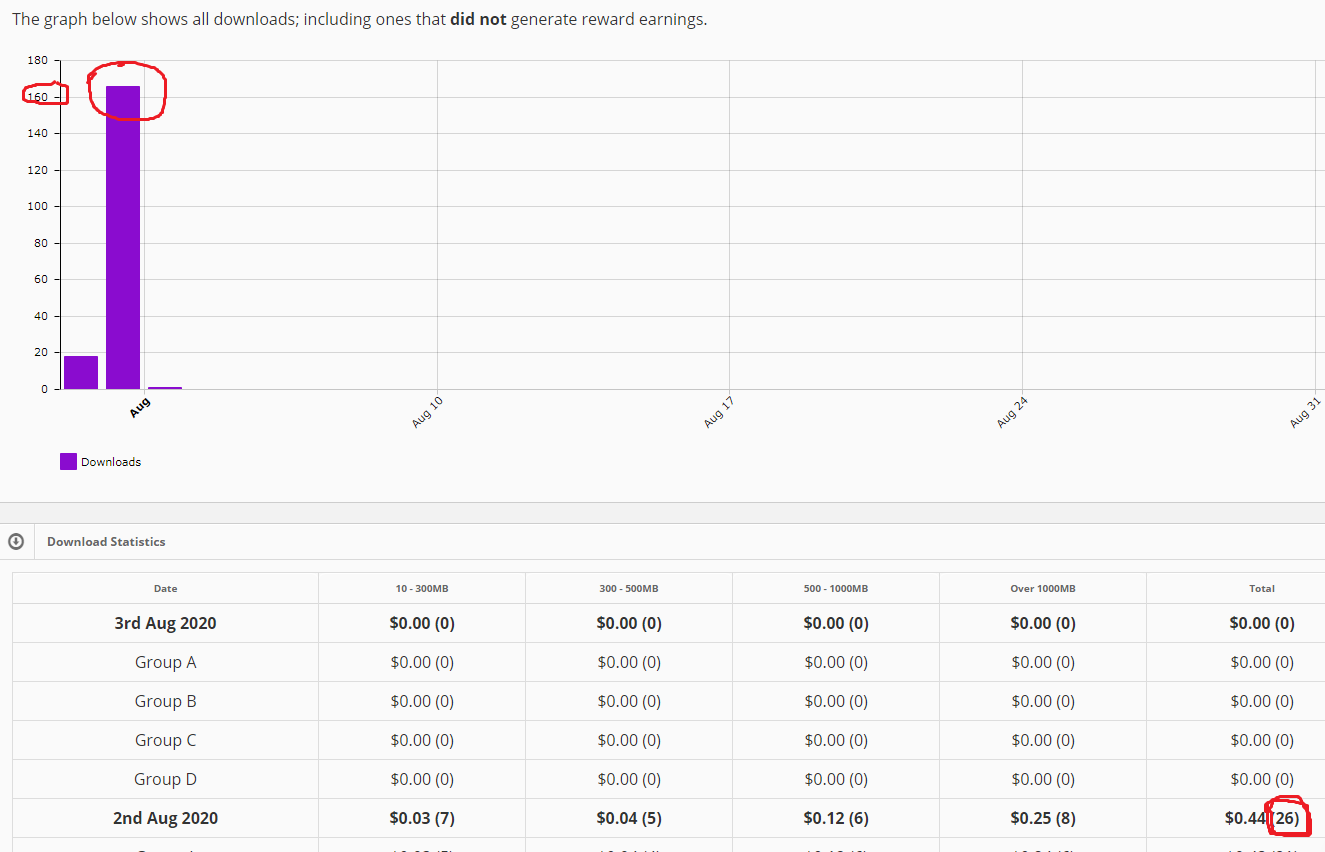Toggle the purple Downloads legend swatch
The width and height of the screenshot is (1325, 852).
coord(68,461)
